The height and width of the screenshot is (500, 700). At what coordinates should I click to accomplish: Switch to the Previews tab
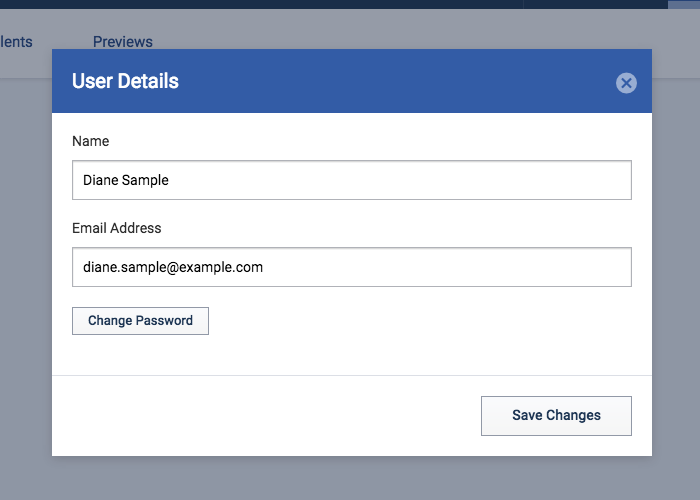coord(123,42)
